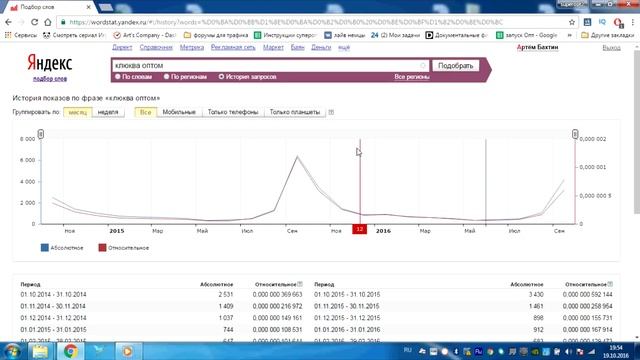Expand hidden bookmarks chevron
Viewport: 640px width, 360px height.
[569, 35]
